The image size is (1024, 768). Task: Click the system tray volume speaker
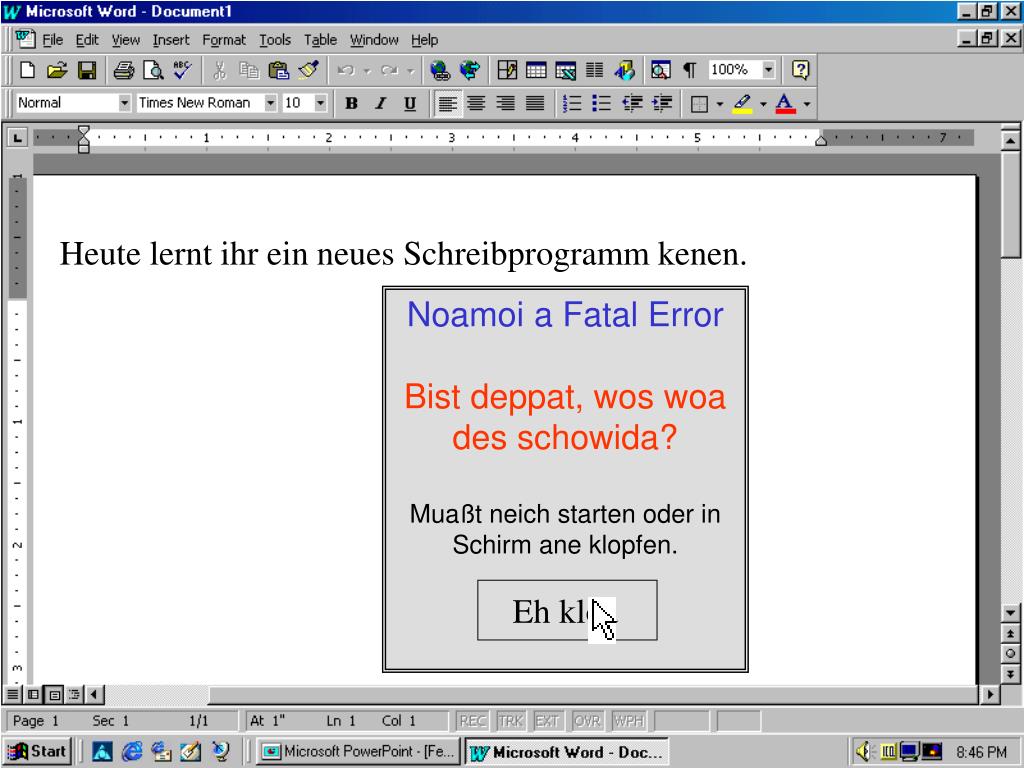[863, 752]
